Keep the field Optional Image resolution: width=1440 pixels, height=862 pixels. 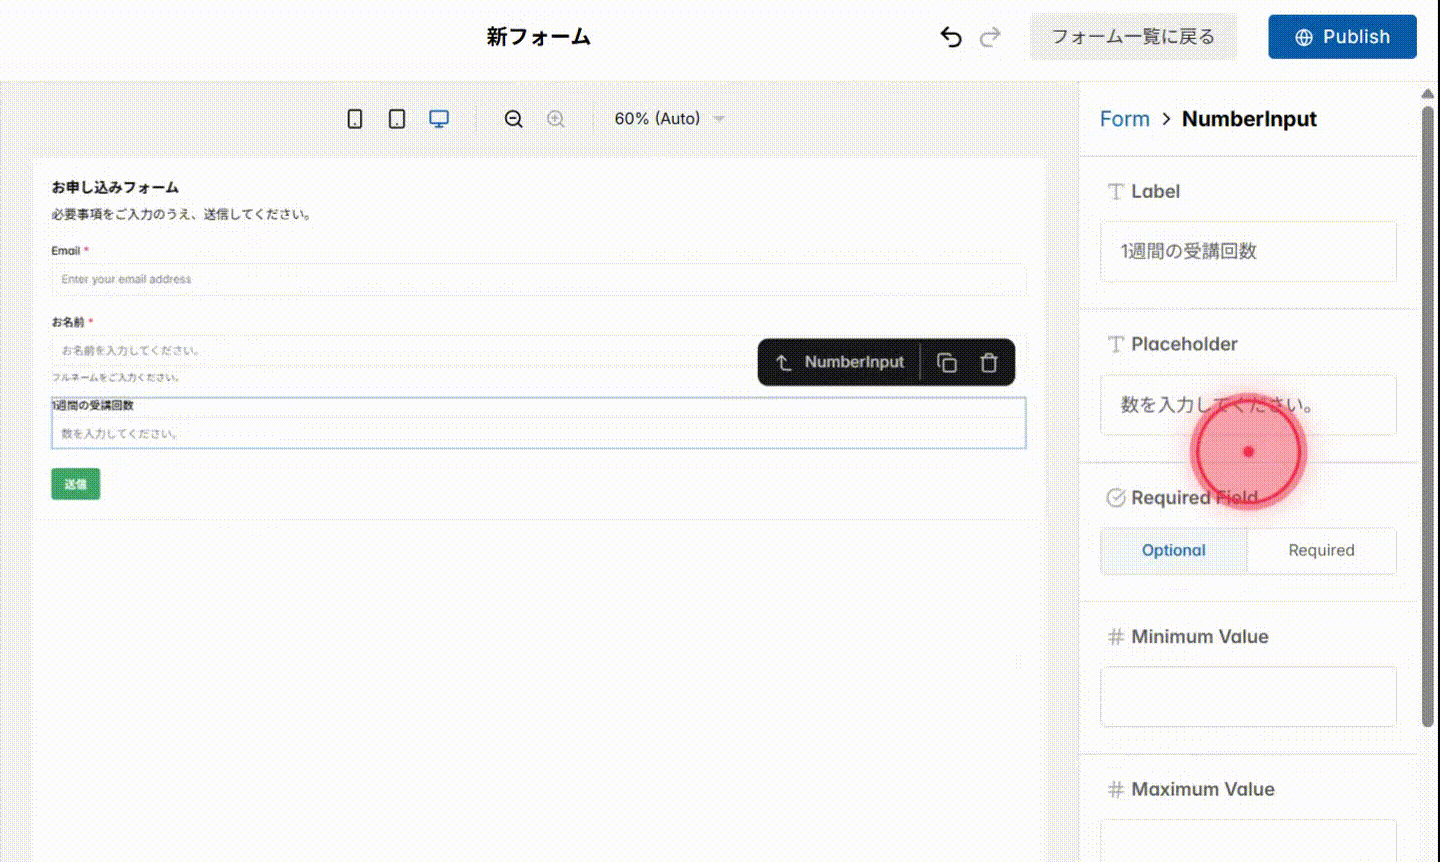pos(1173,550)
